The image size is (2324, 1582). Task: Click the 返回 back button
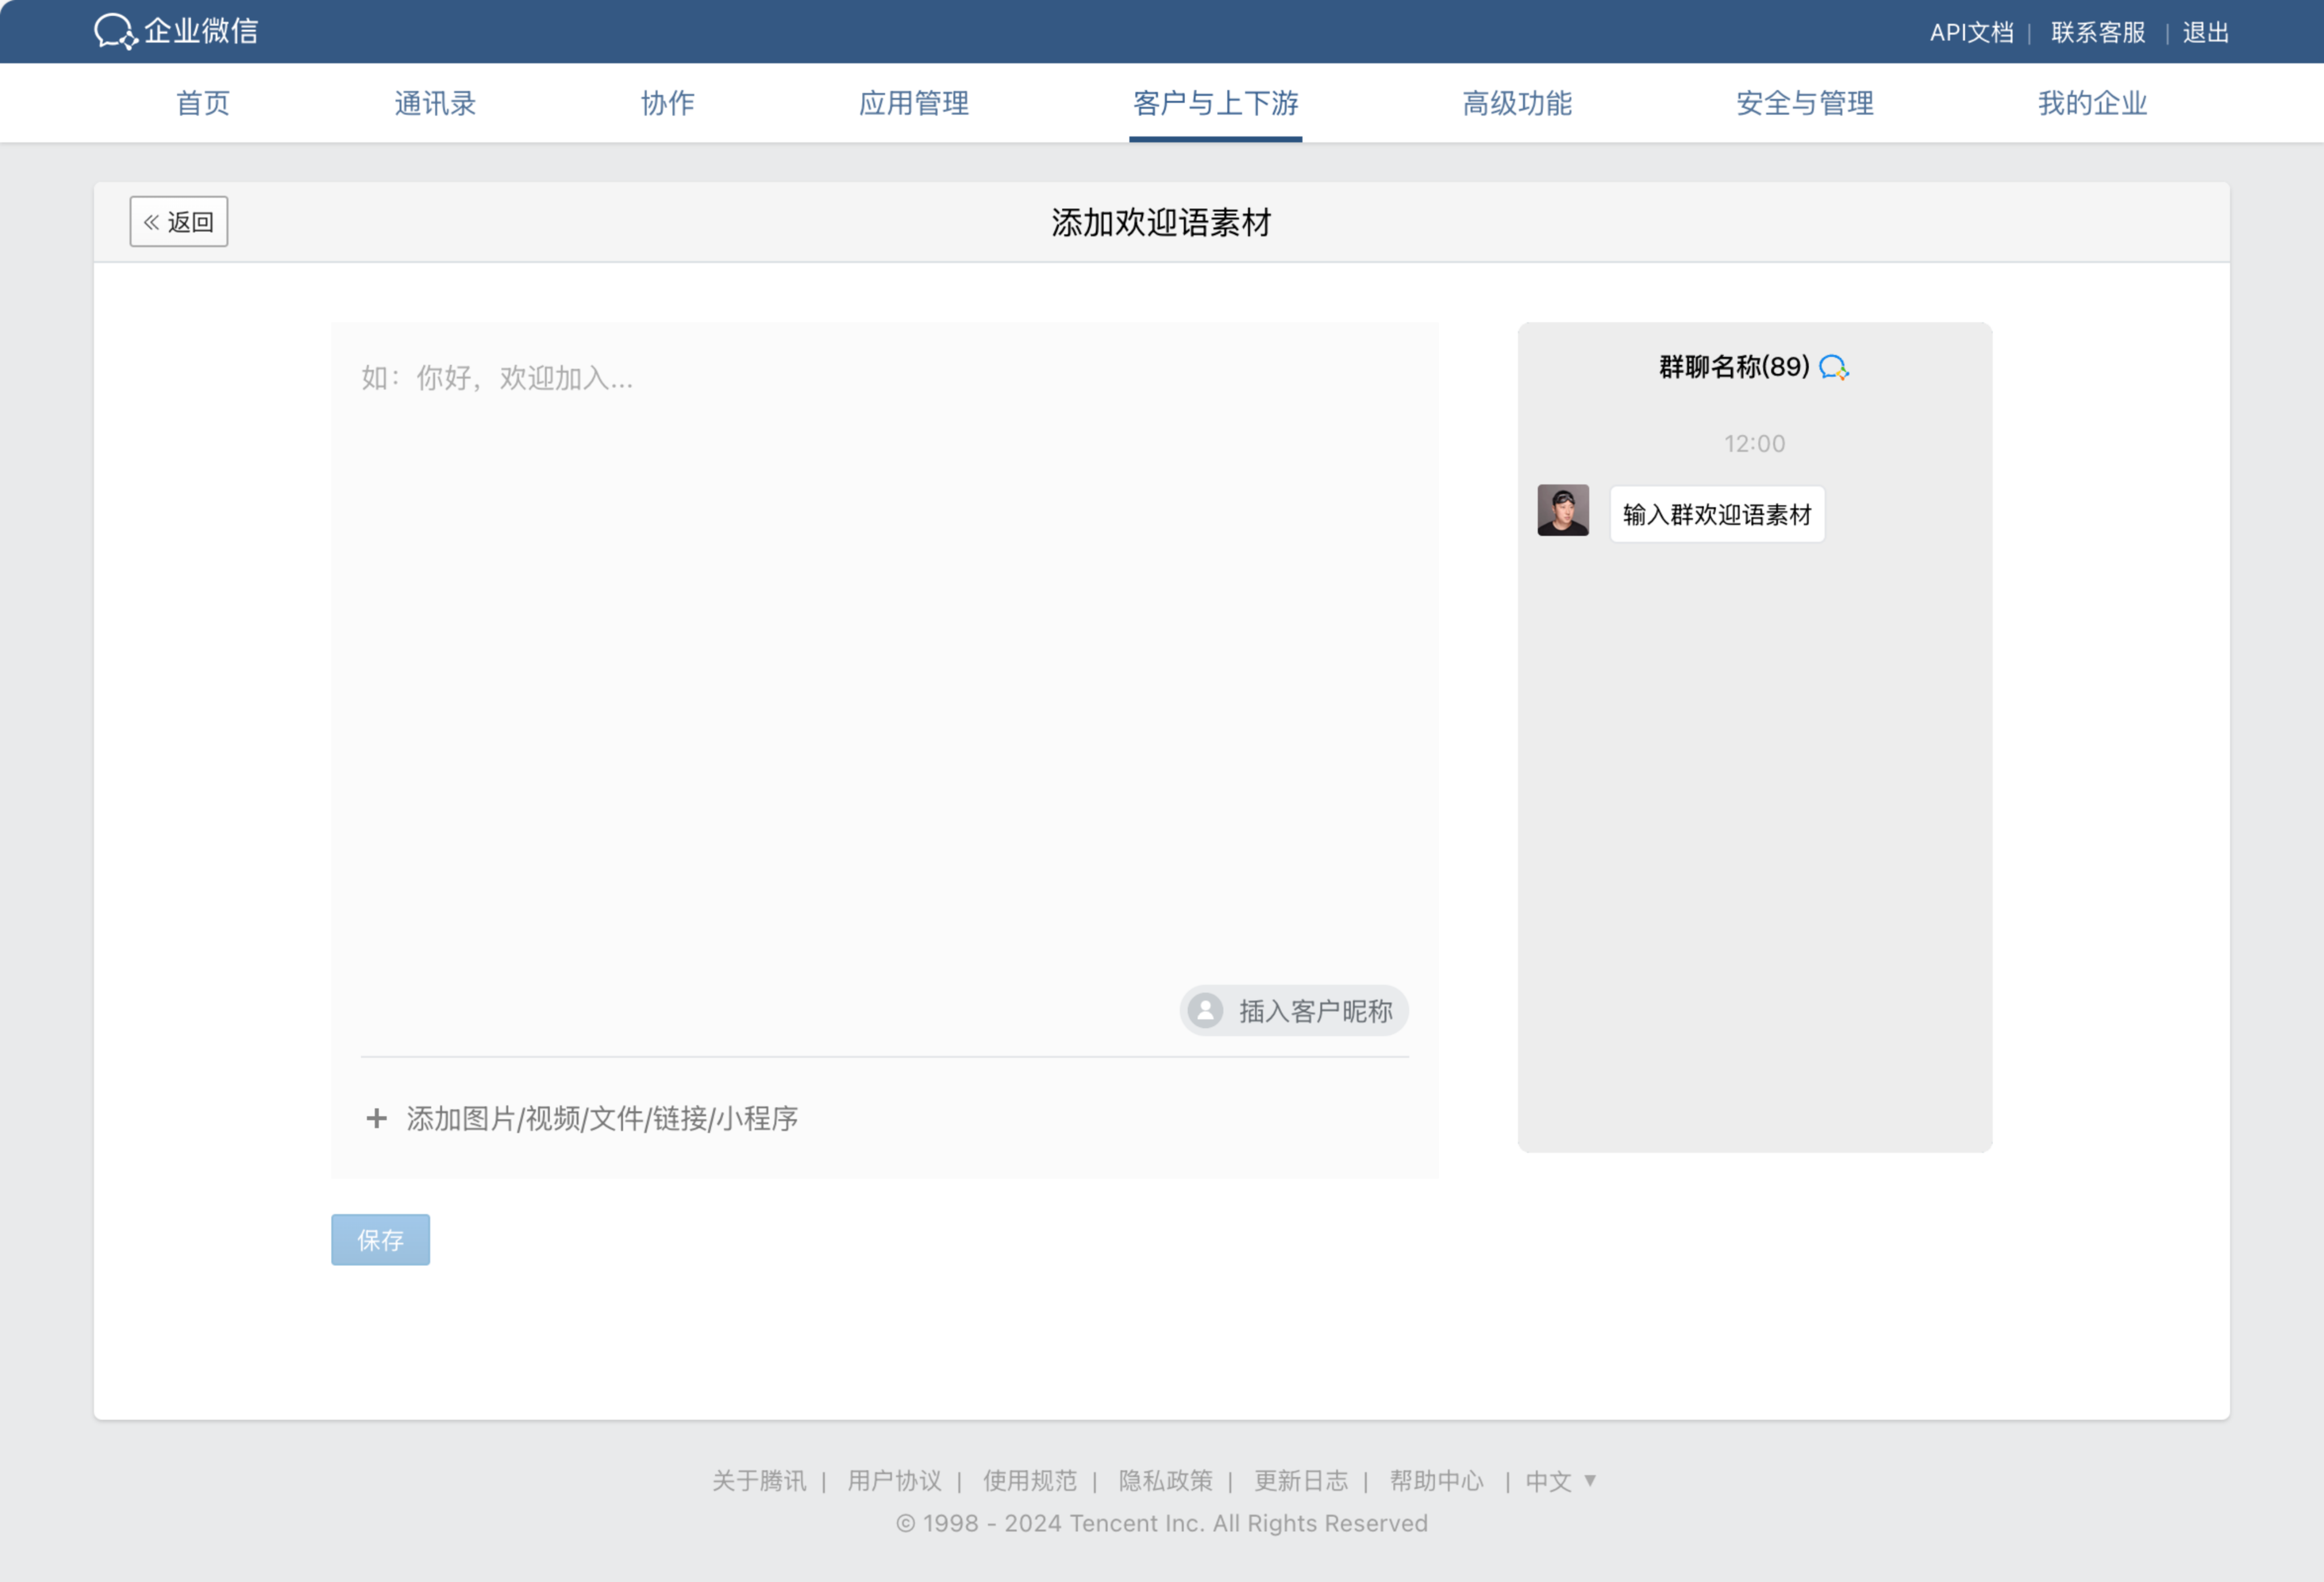179,221
